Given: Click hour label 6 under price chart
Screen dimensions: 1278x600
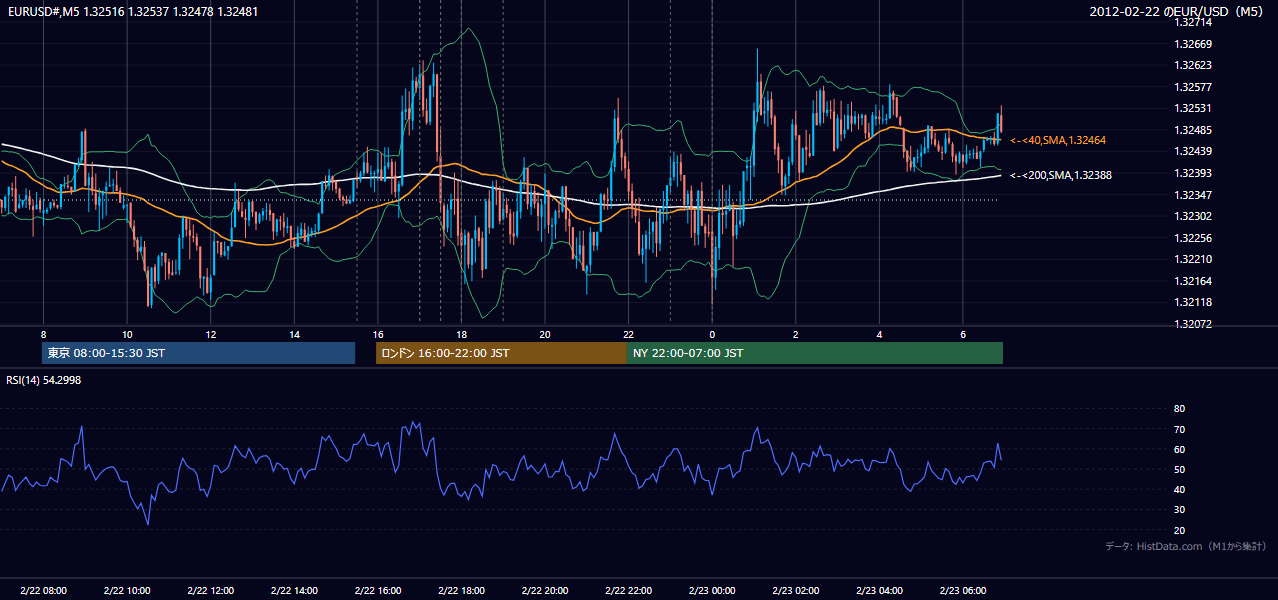Looking at the screenshot, I should point(962,334).
